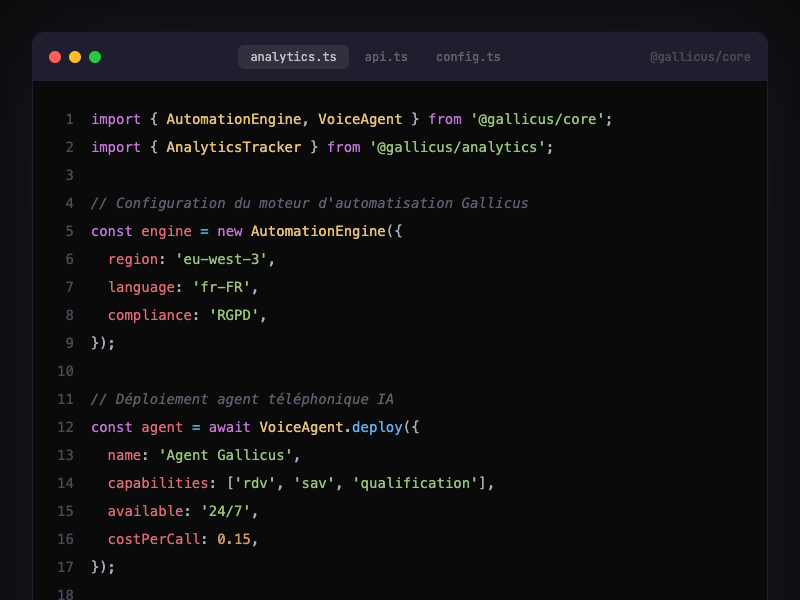
Task: Select the analytics.ts tab
Action: coord(293,57)
